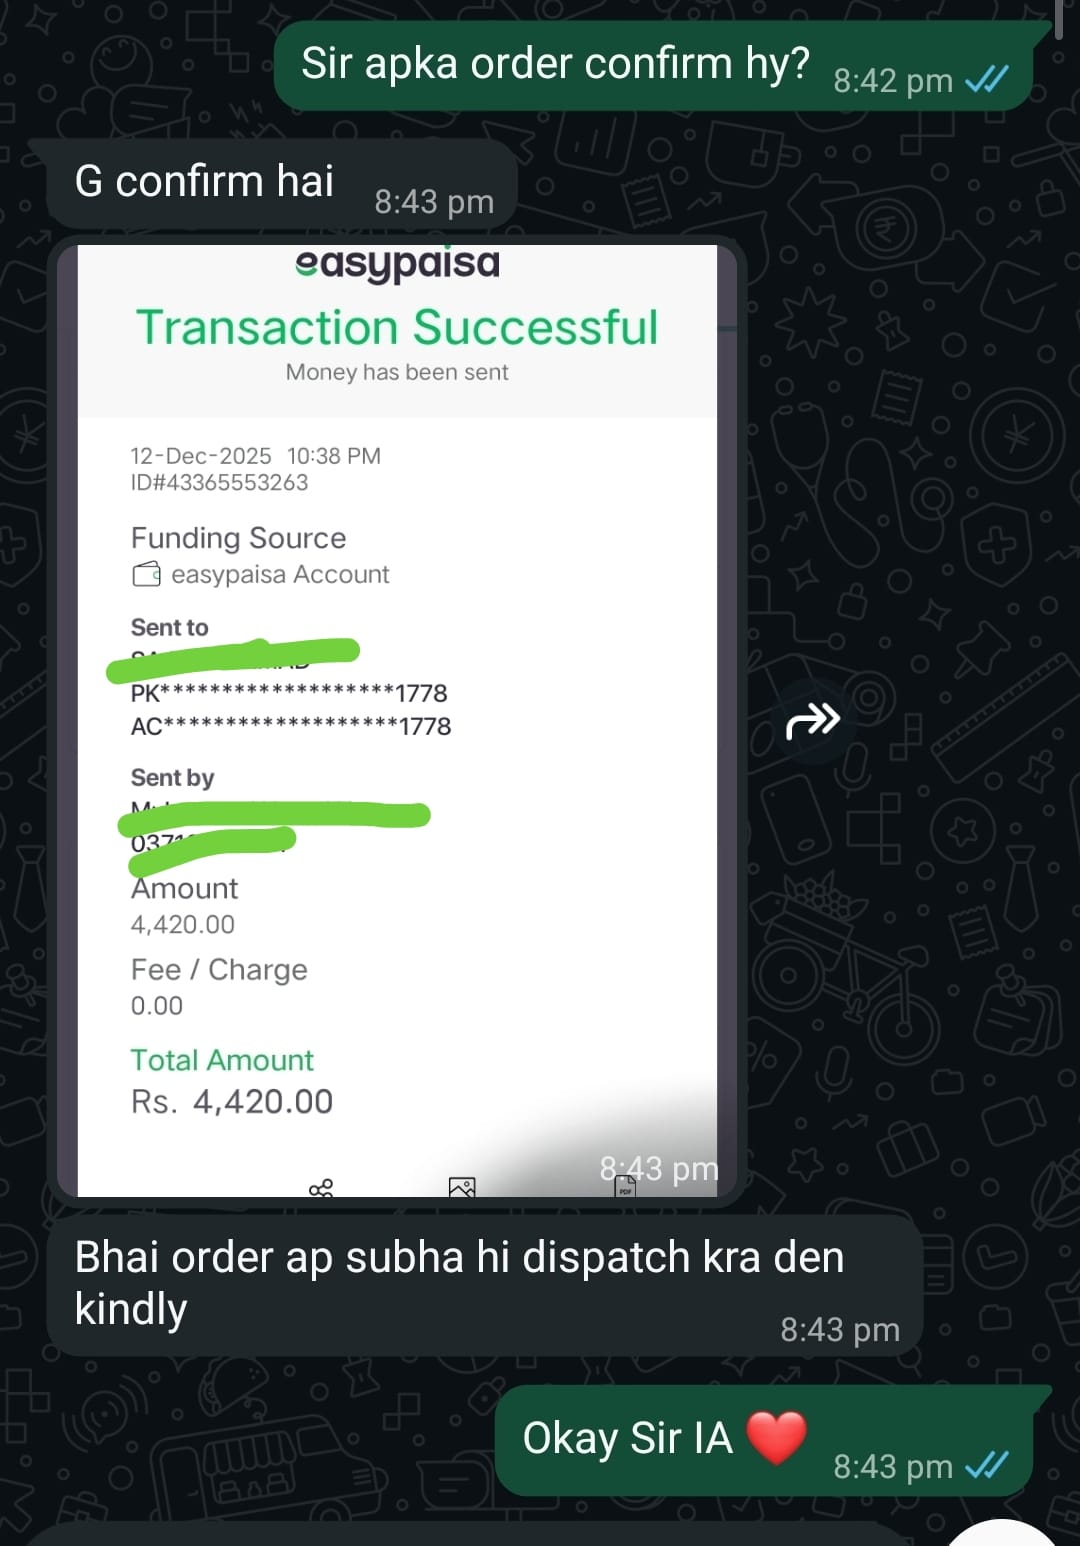Tap the share icon at the receipt bottom

pos(321,1188)
